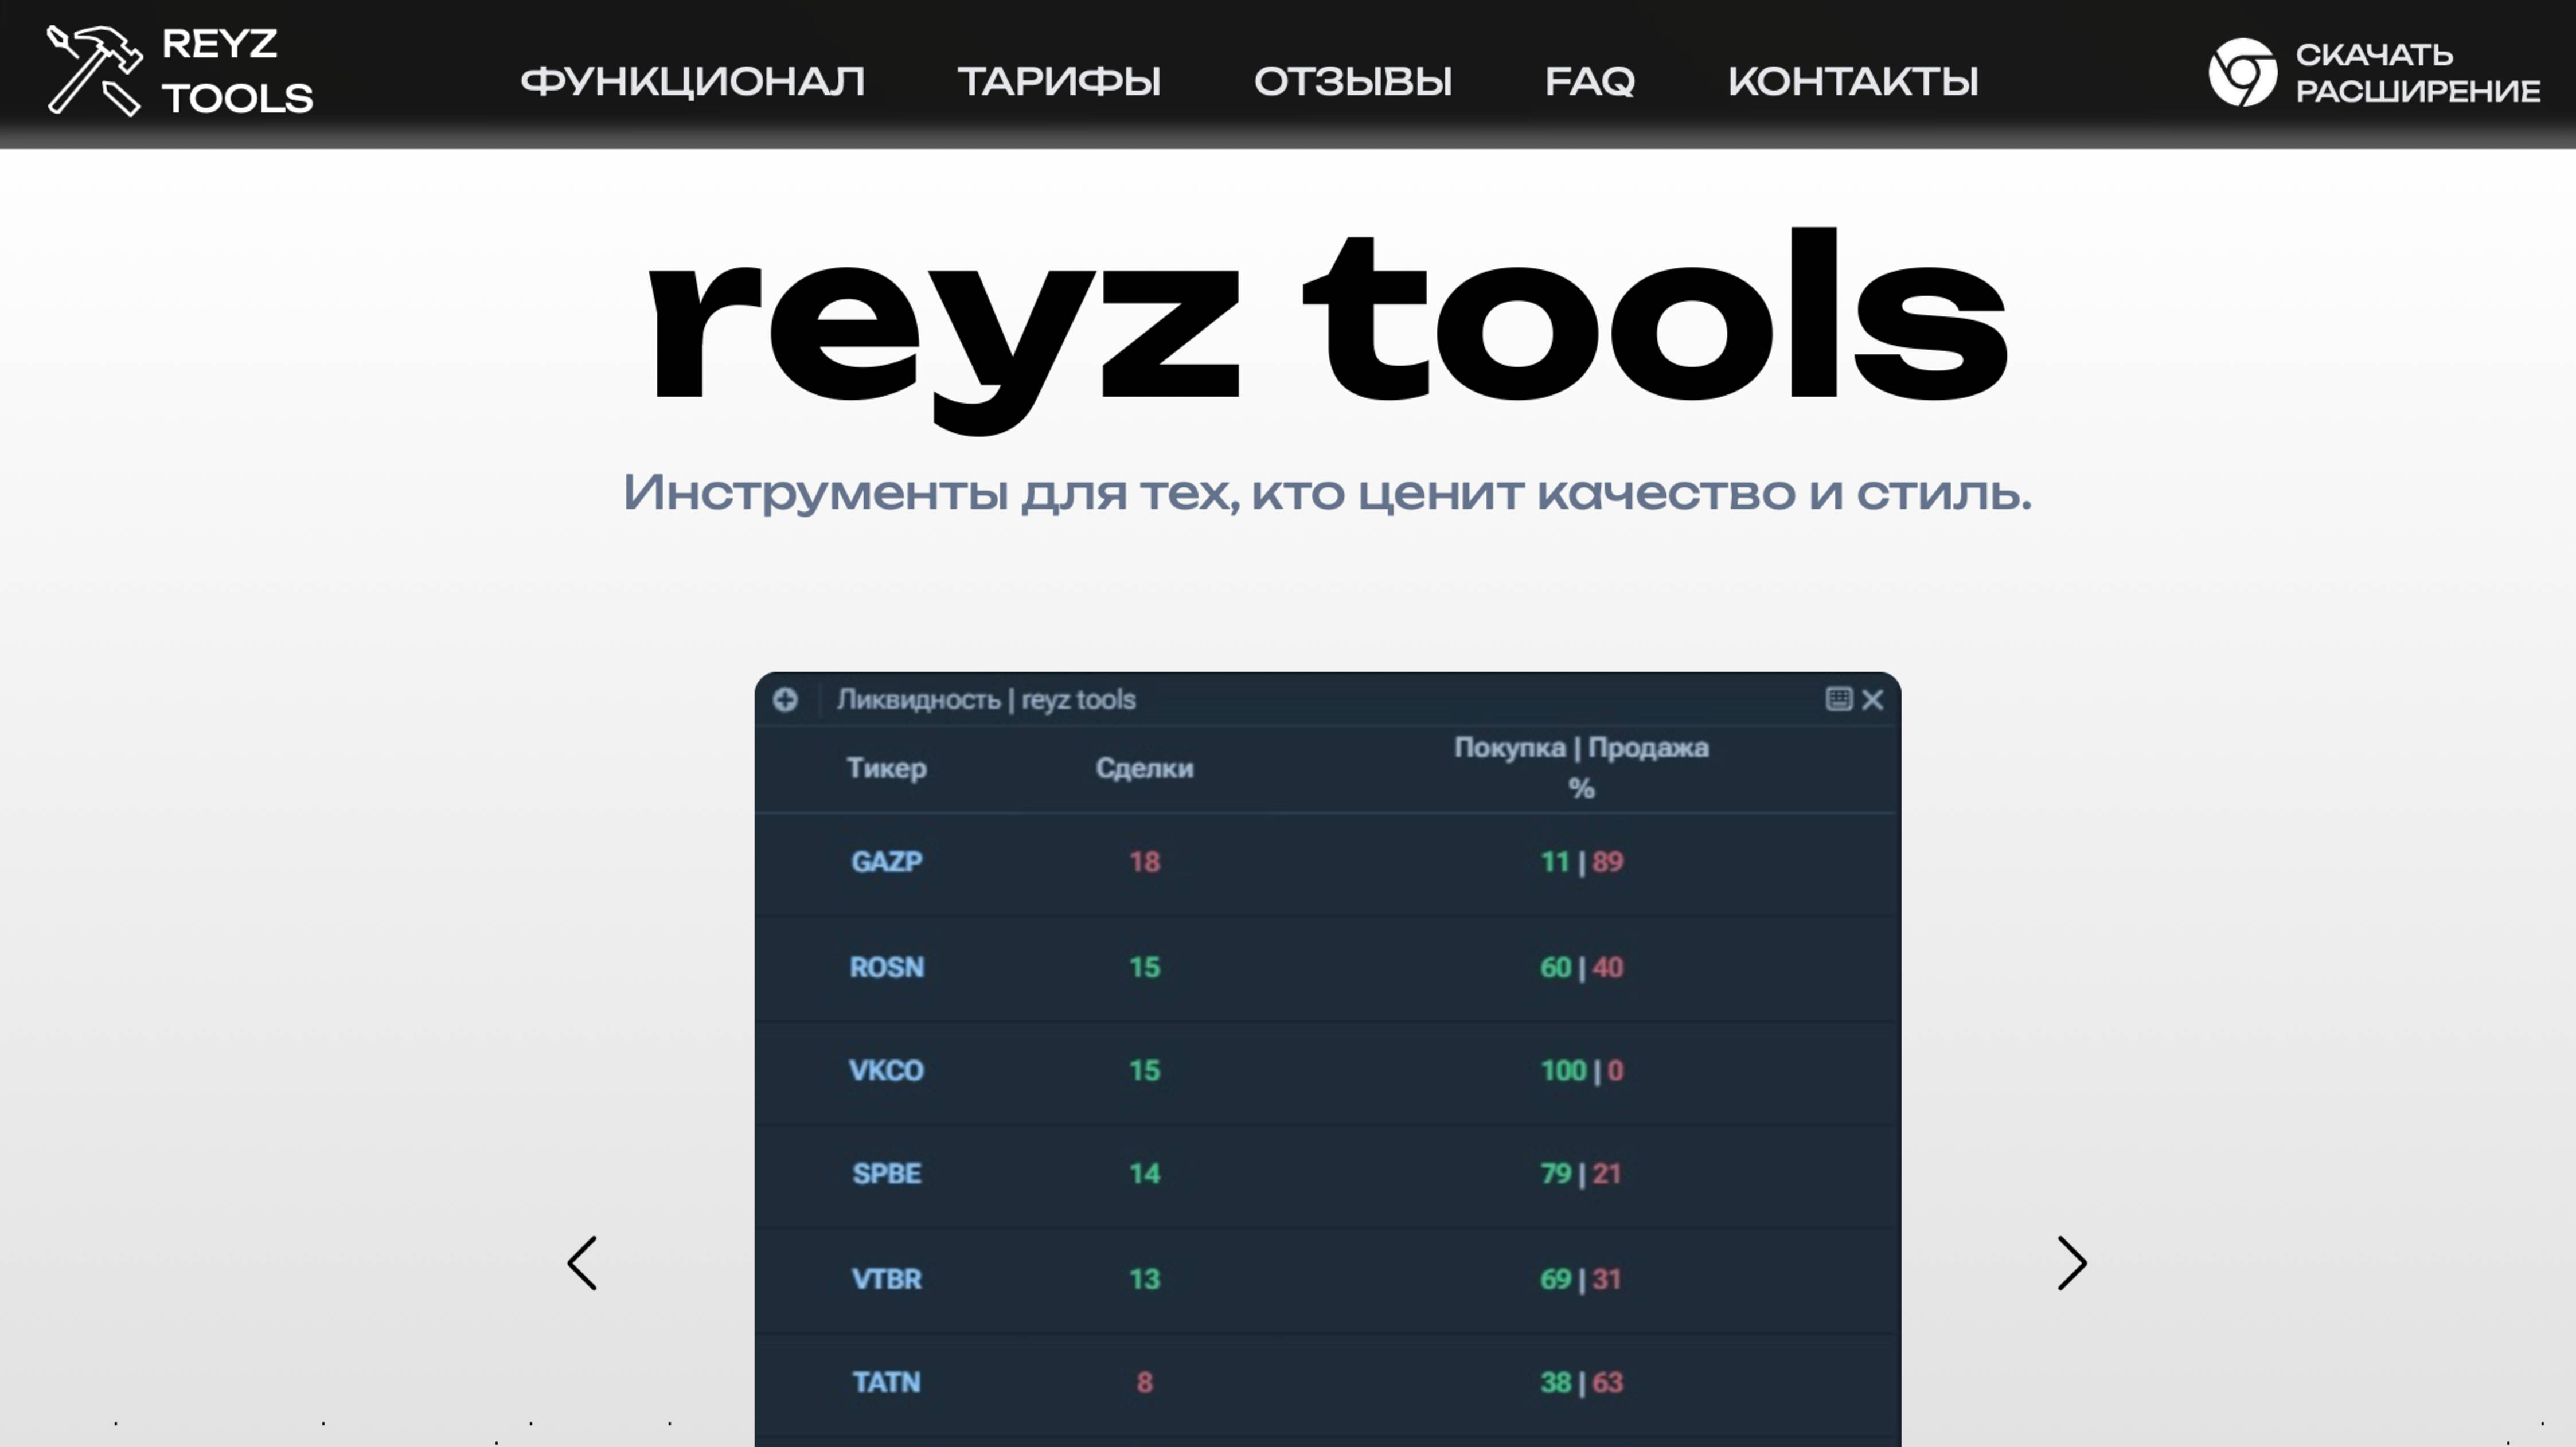The image size is (2576, 1447).
Task: Click the 11 | 89 ratio for GAZP
Action: (1581, 861)
